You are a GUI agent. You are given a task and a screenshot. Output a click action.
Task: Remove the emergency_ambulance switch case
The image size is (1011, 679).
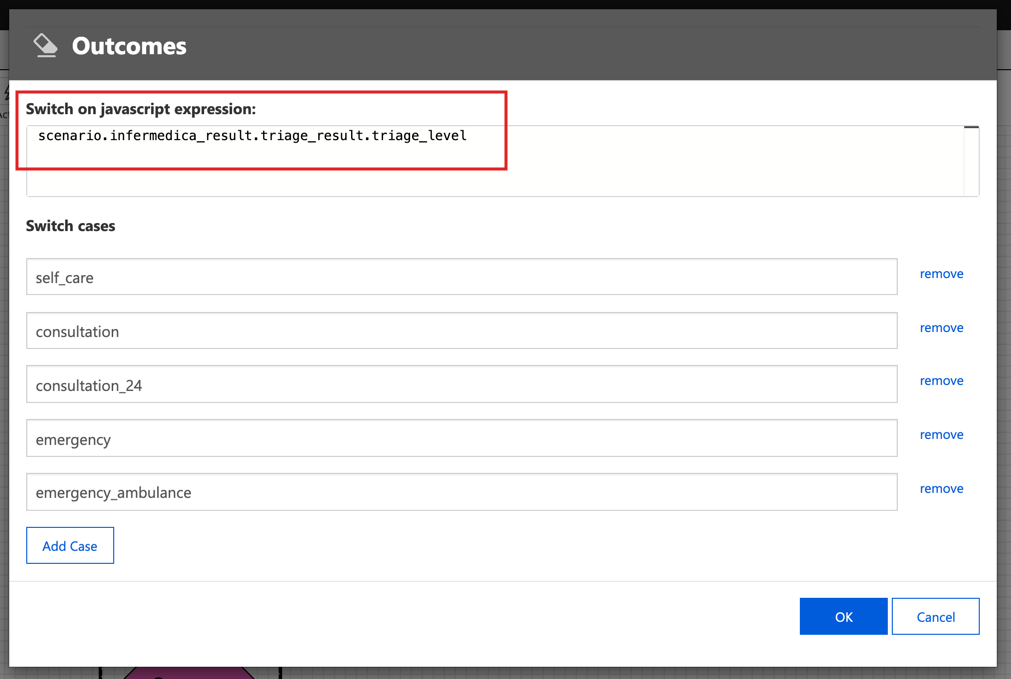click(941, 489)
